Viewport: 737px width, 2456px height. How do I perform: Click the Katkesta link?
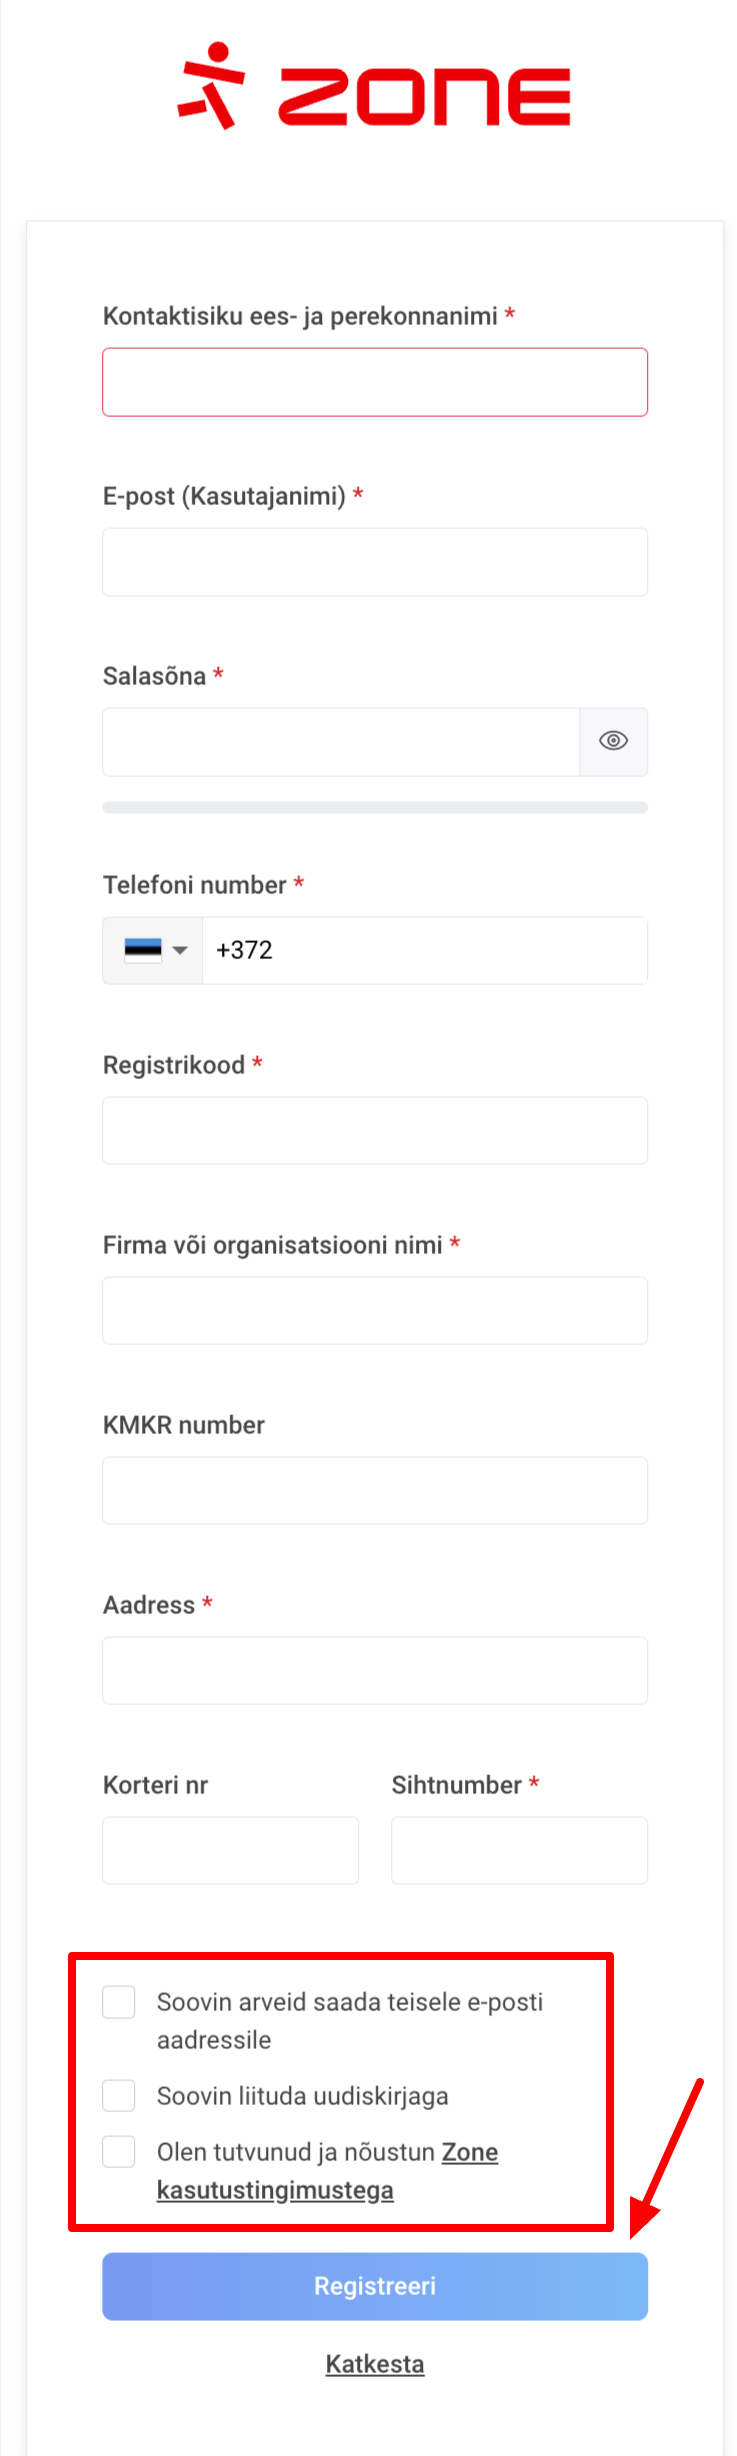tap(375, 2364)
